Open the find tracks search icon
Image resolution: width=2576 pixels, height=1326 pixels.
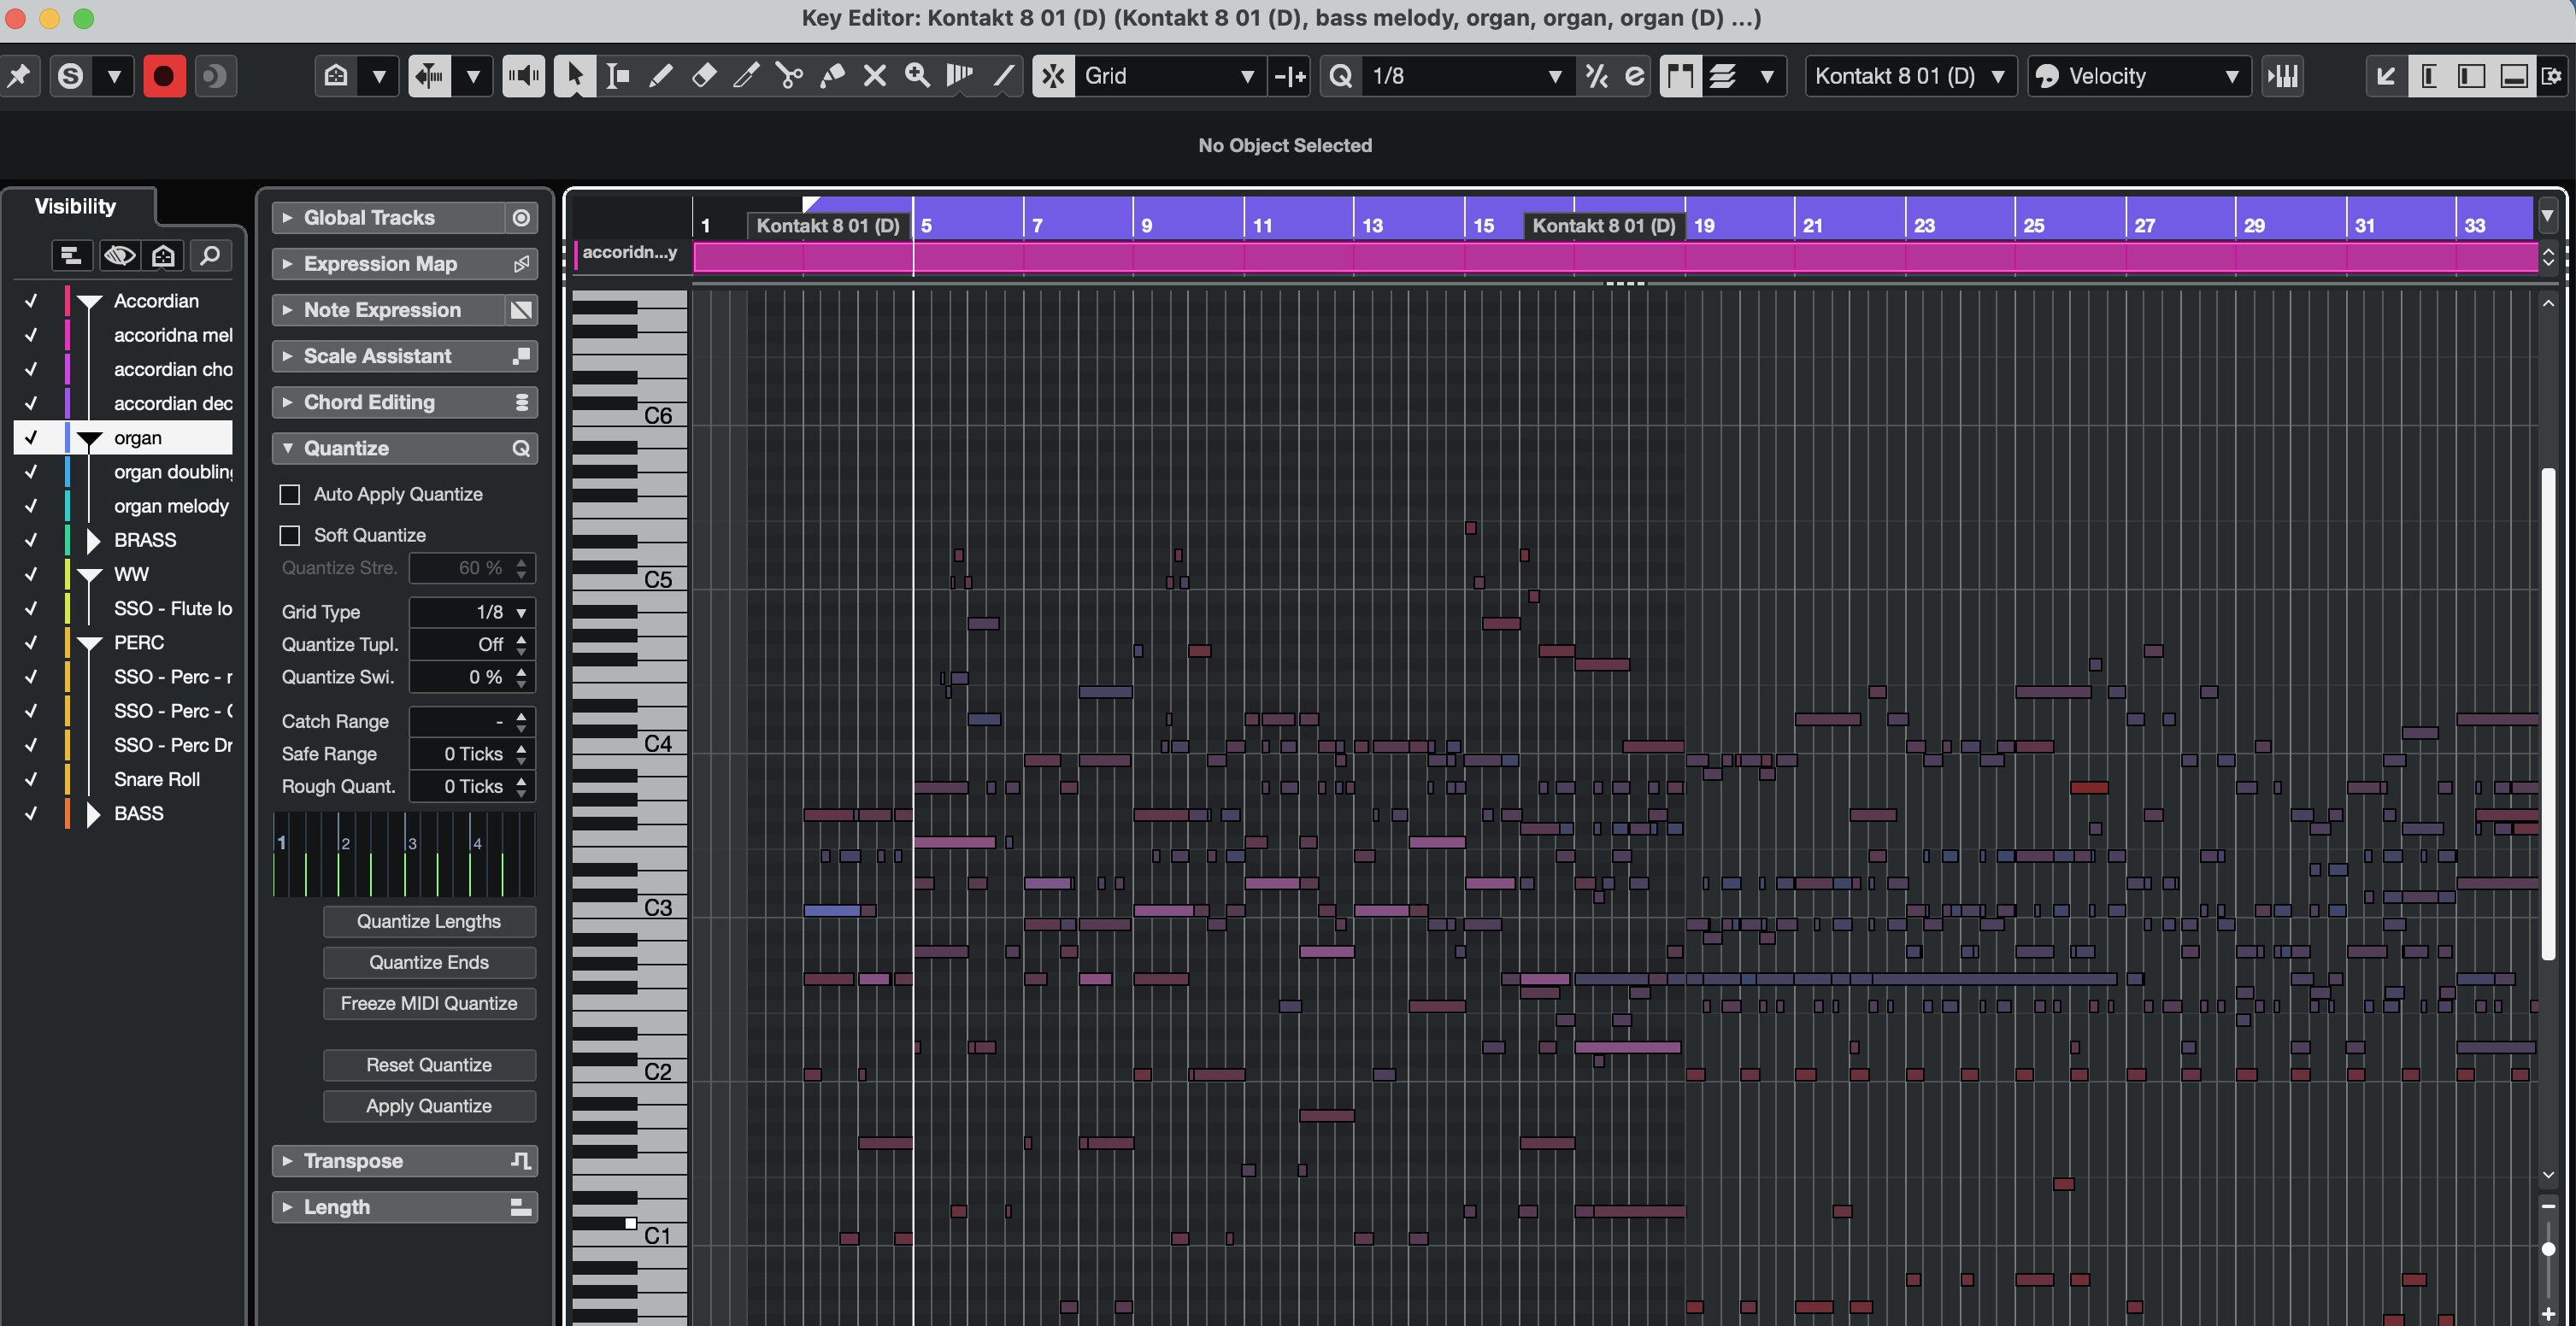point(210,256)
